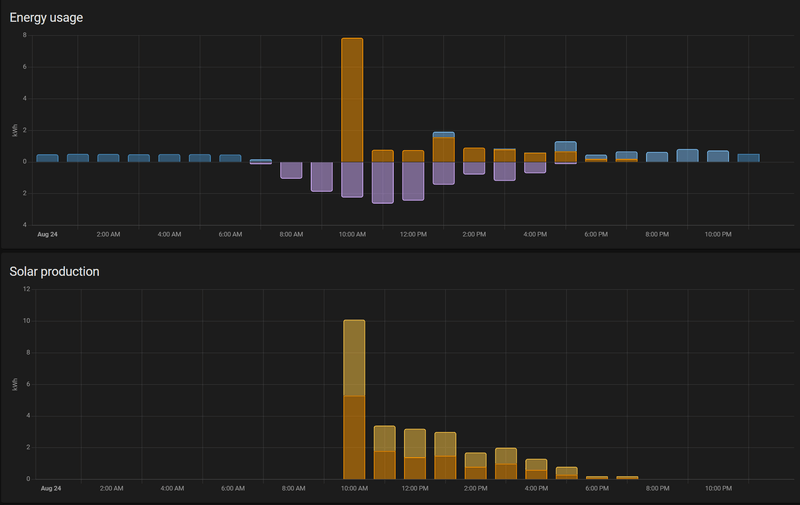Click the tall orange 10:00 AM energy usage bar

(352, 100)
